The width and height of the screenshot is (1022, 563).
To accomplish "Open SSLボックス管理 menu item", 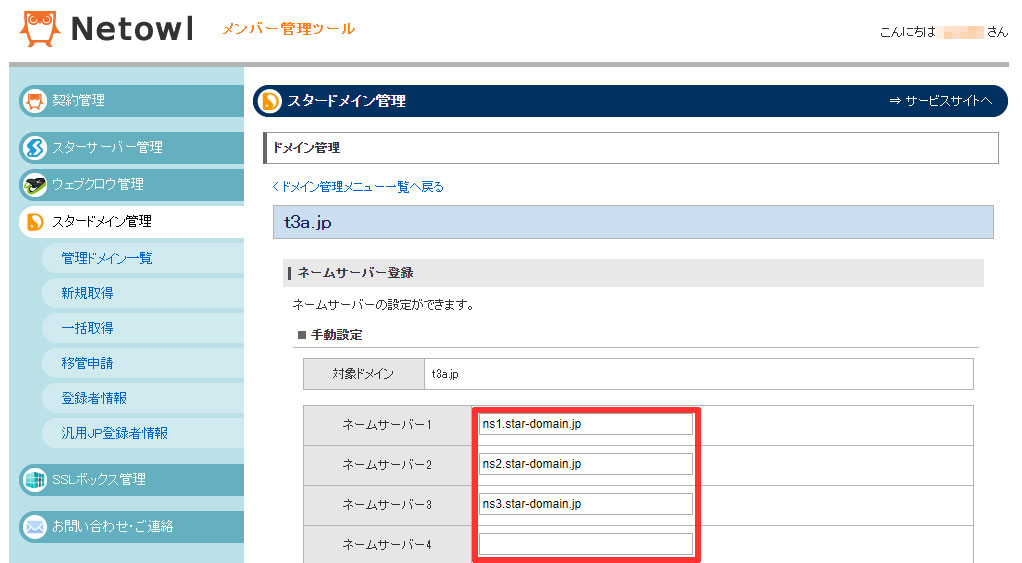I will click(x=131, y=480).
